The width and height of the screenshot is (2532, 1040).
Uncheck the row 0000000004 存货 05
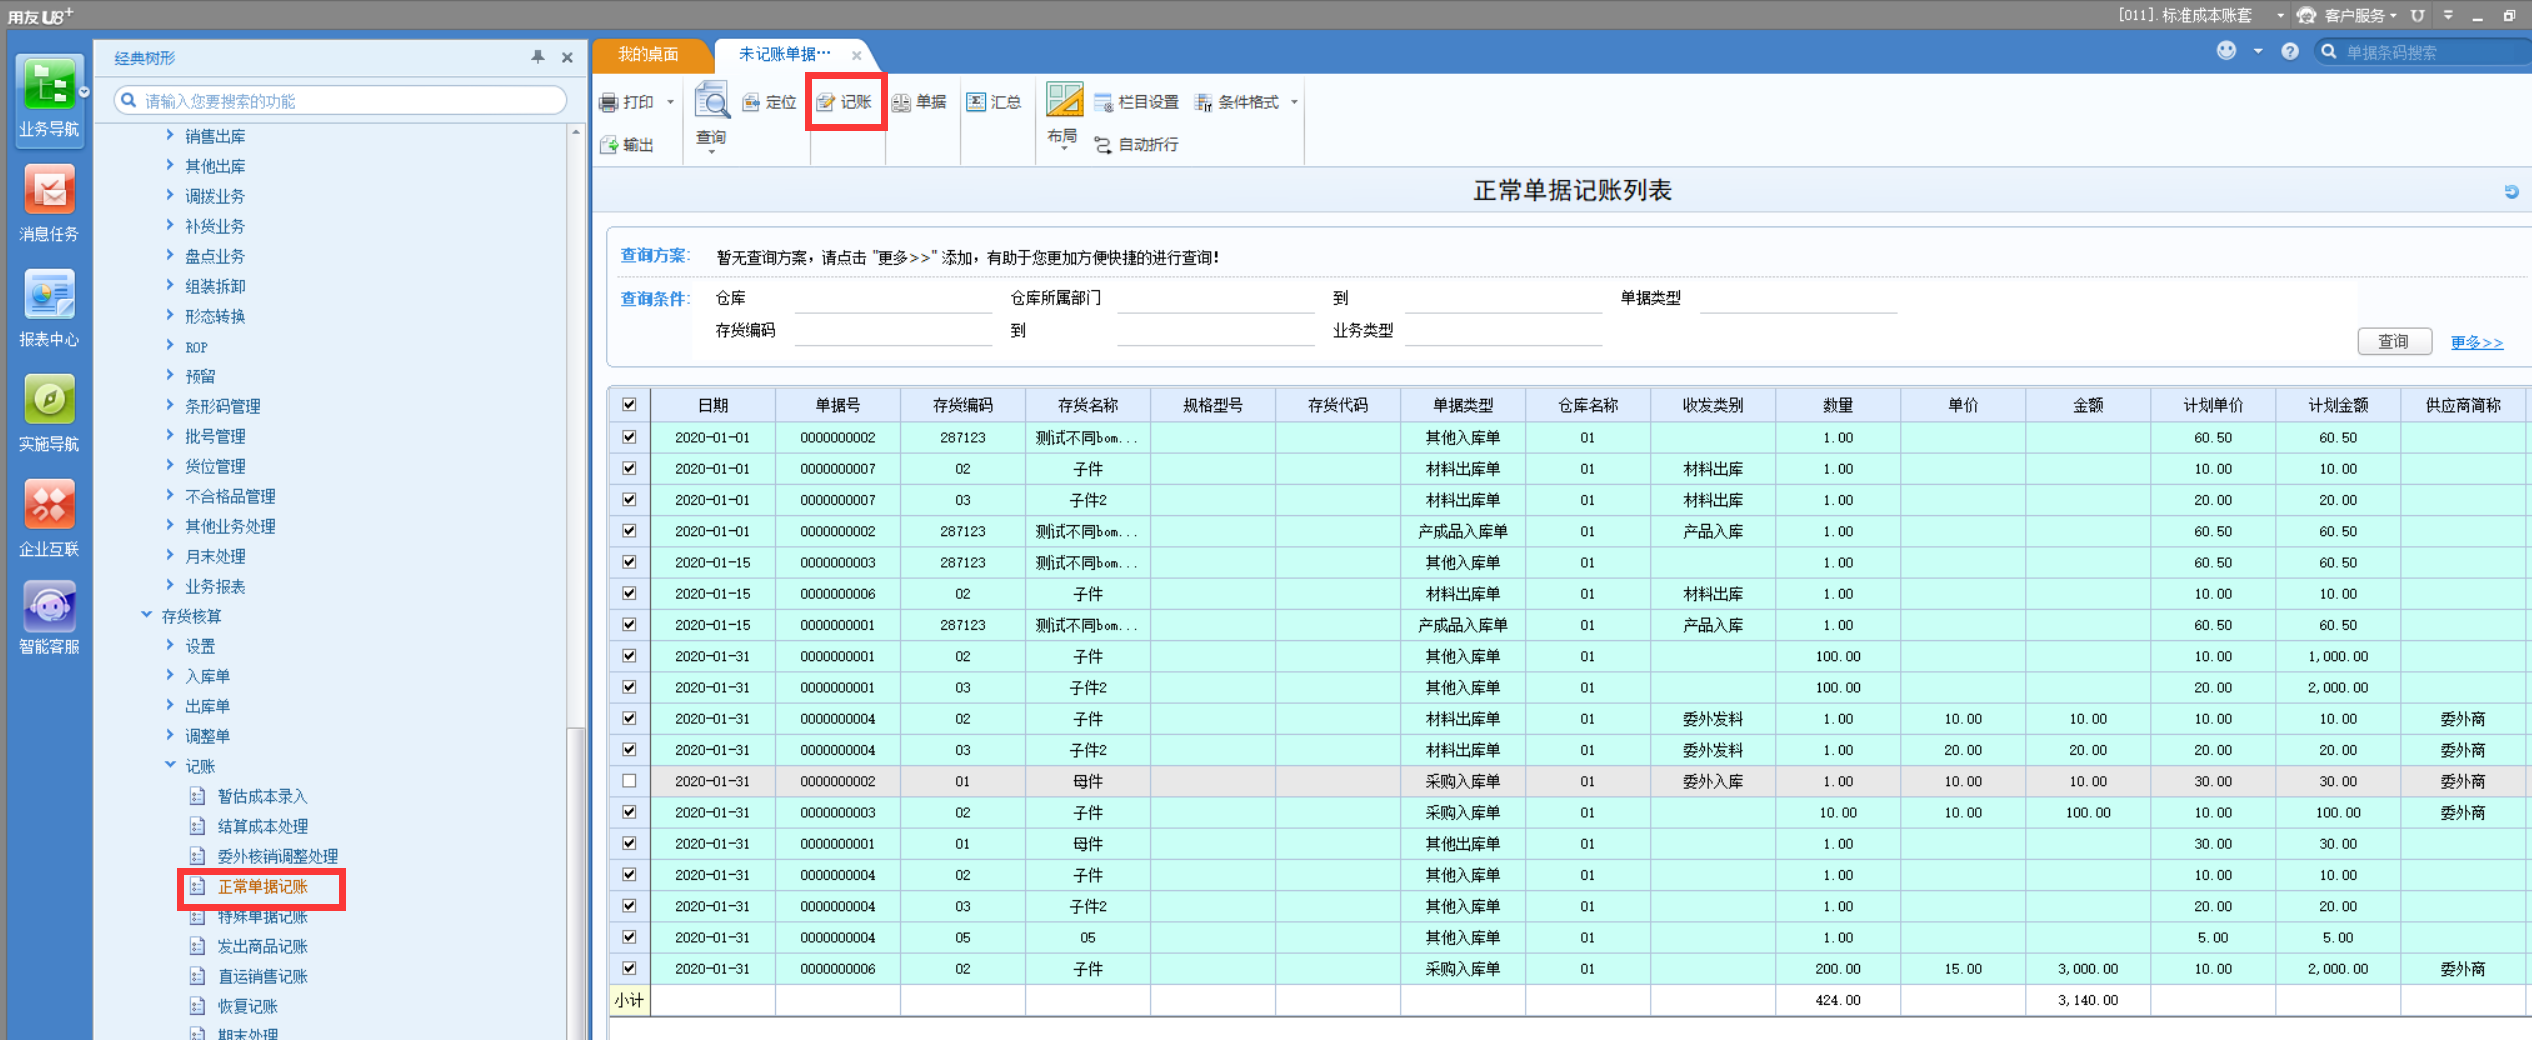[x=629, y=937]
